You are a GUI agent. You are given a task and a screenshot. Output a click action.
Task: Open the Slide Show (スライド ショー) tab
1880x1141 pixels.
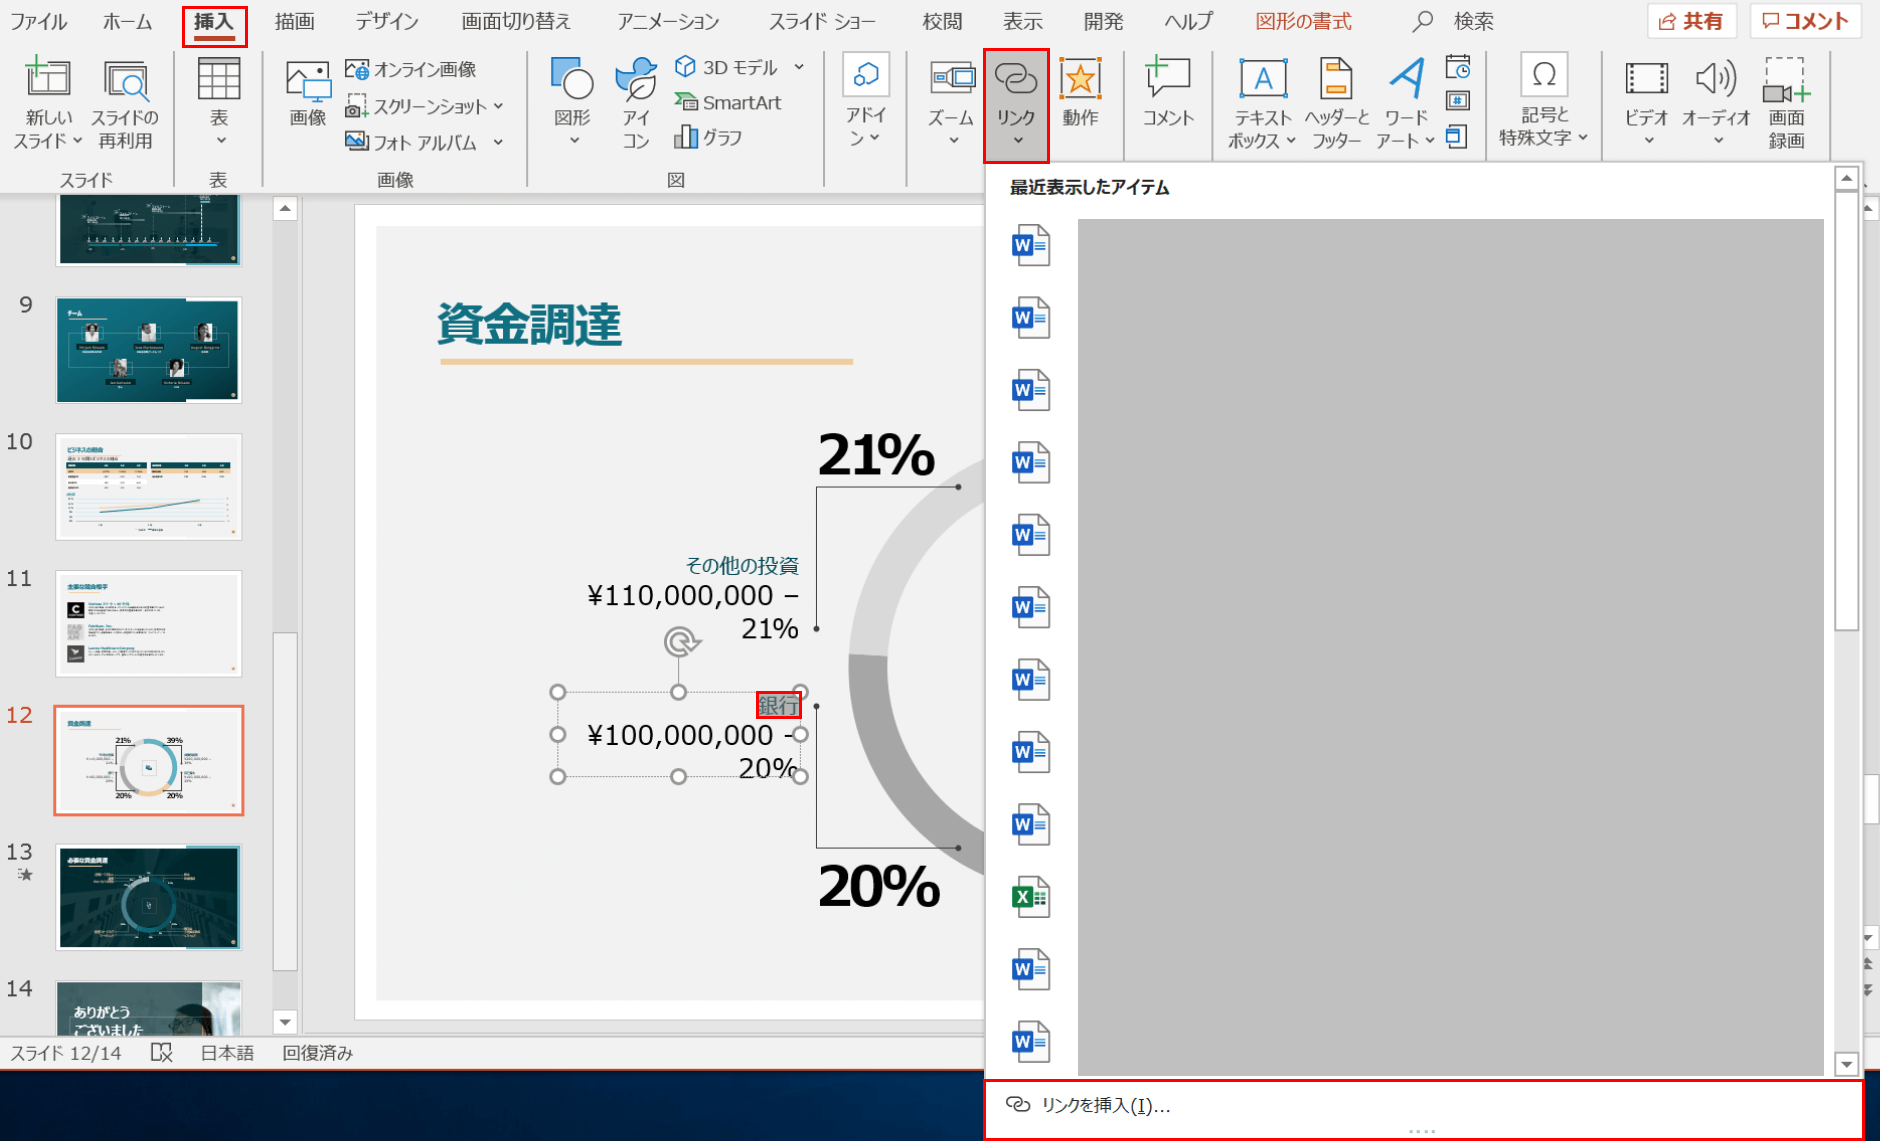click(822, 21)
